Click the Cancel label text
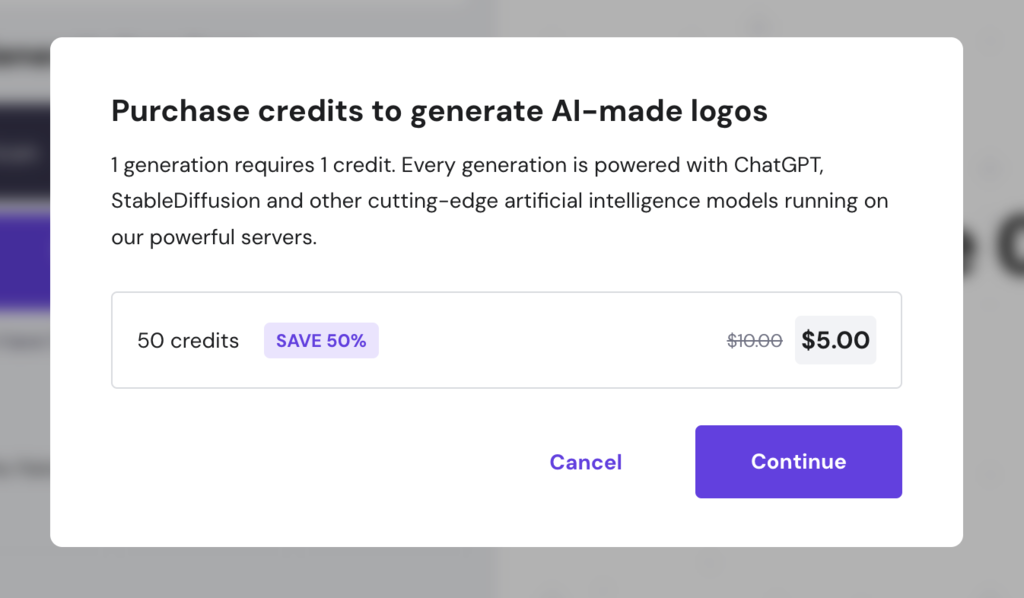 pyautogui.click(x=585, y=461)
